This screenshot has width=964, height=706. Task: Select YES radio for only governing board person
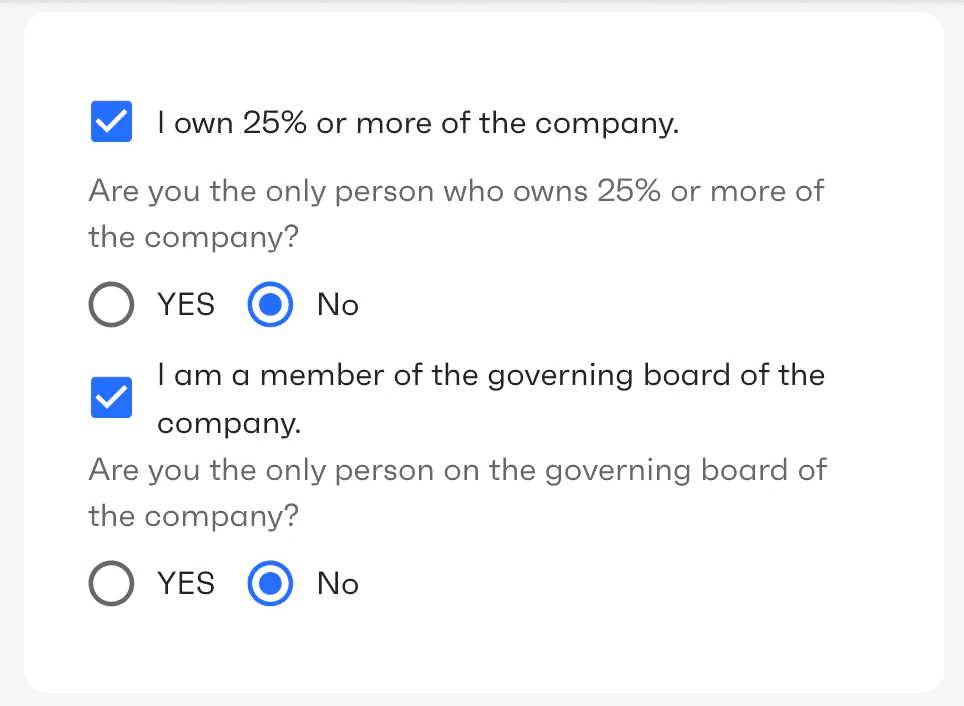click(x=111, y=584)
